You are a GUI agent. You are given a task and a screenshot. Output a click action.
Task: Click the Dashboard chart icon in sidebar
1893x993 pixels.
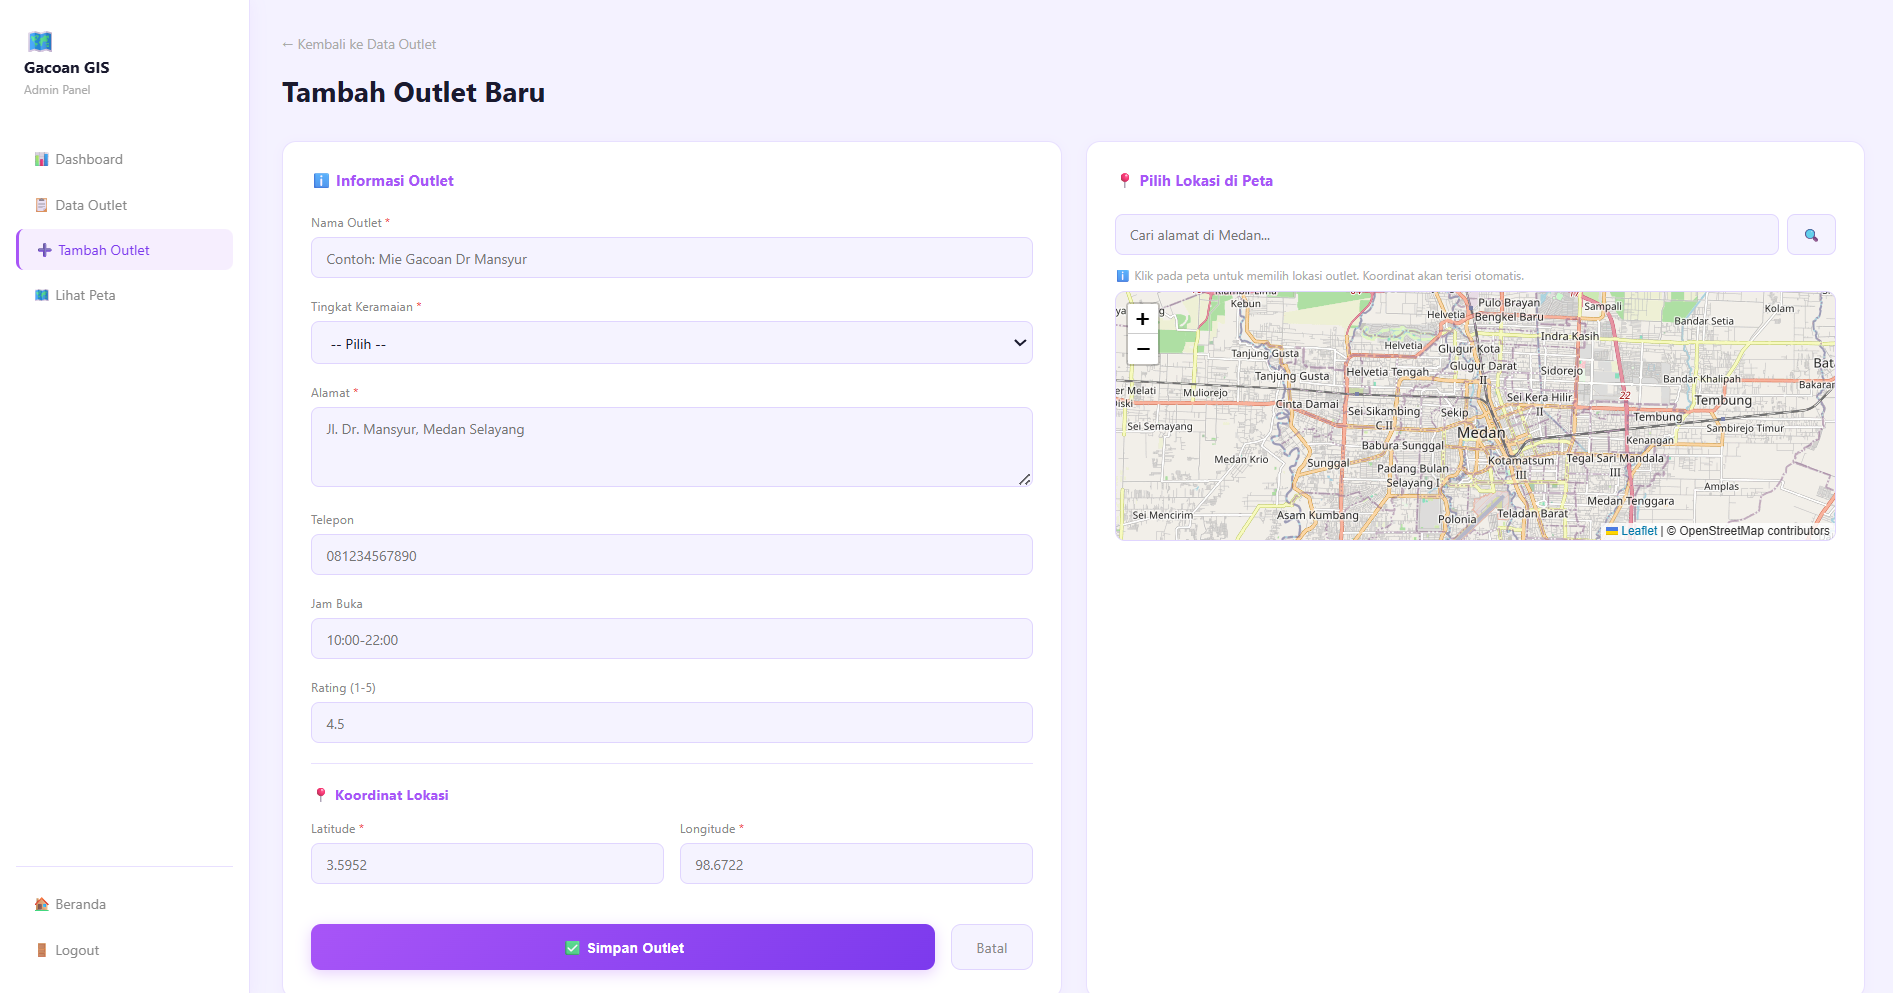[x=41, y=159]
